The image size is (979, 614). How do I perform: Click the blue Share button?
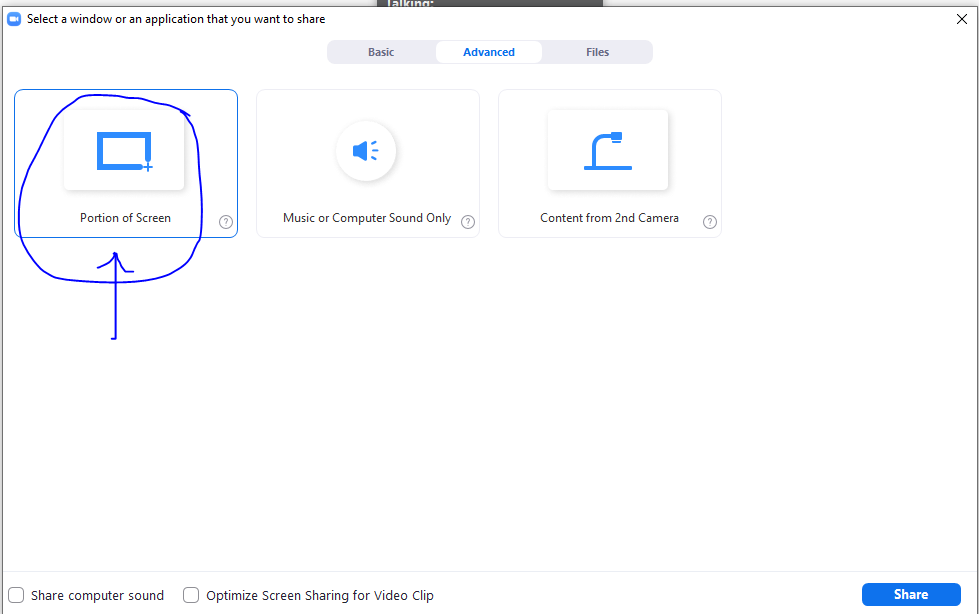tap(911, 595)
